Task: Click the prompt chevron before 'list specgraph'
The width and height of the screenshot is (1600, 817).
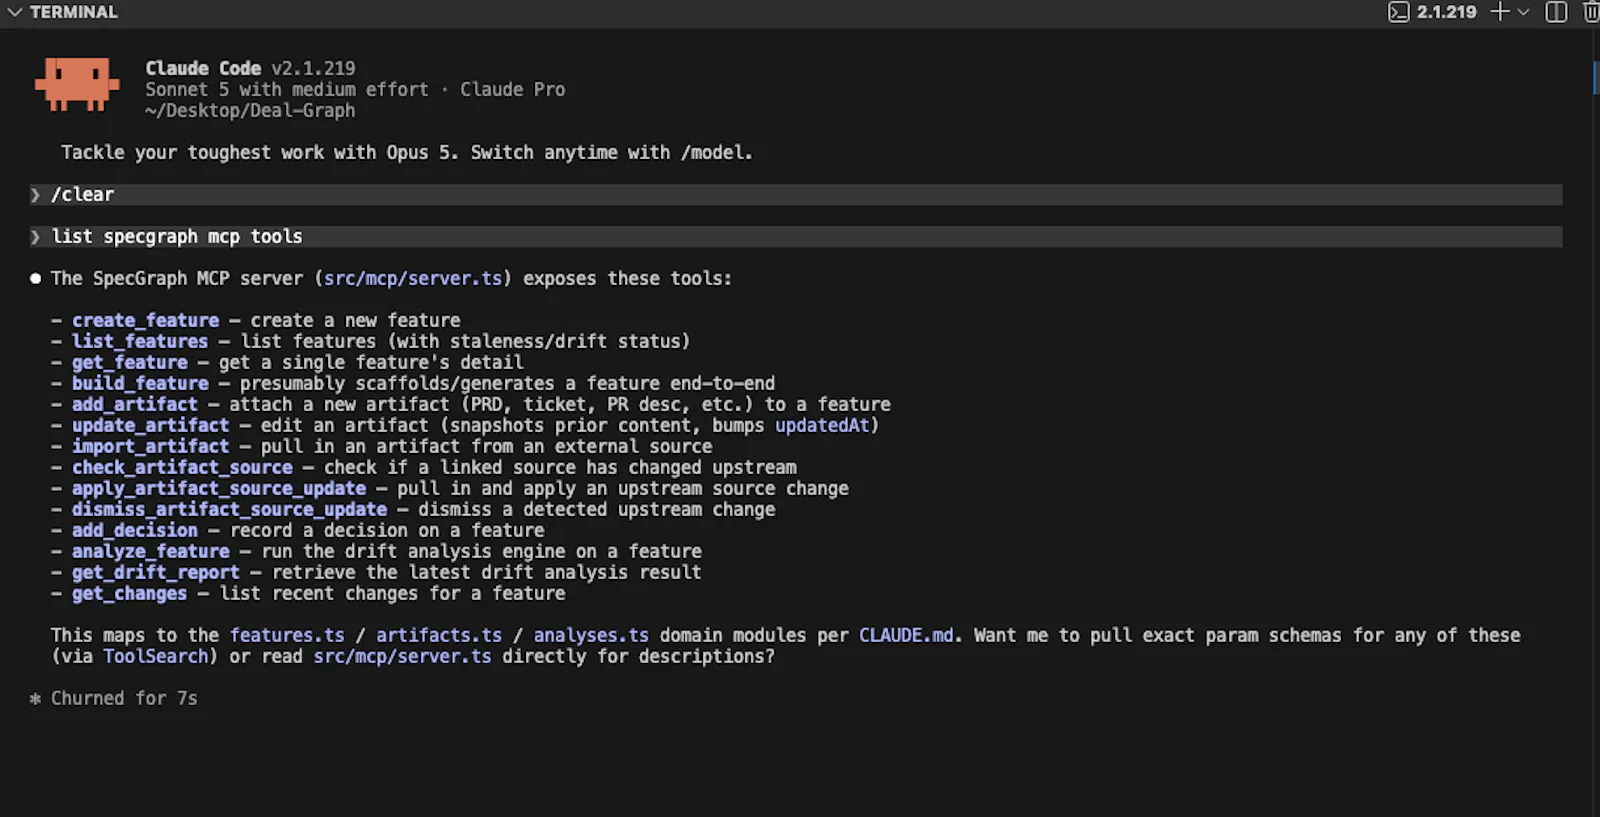Action: (x=36, y=236)
